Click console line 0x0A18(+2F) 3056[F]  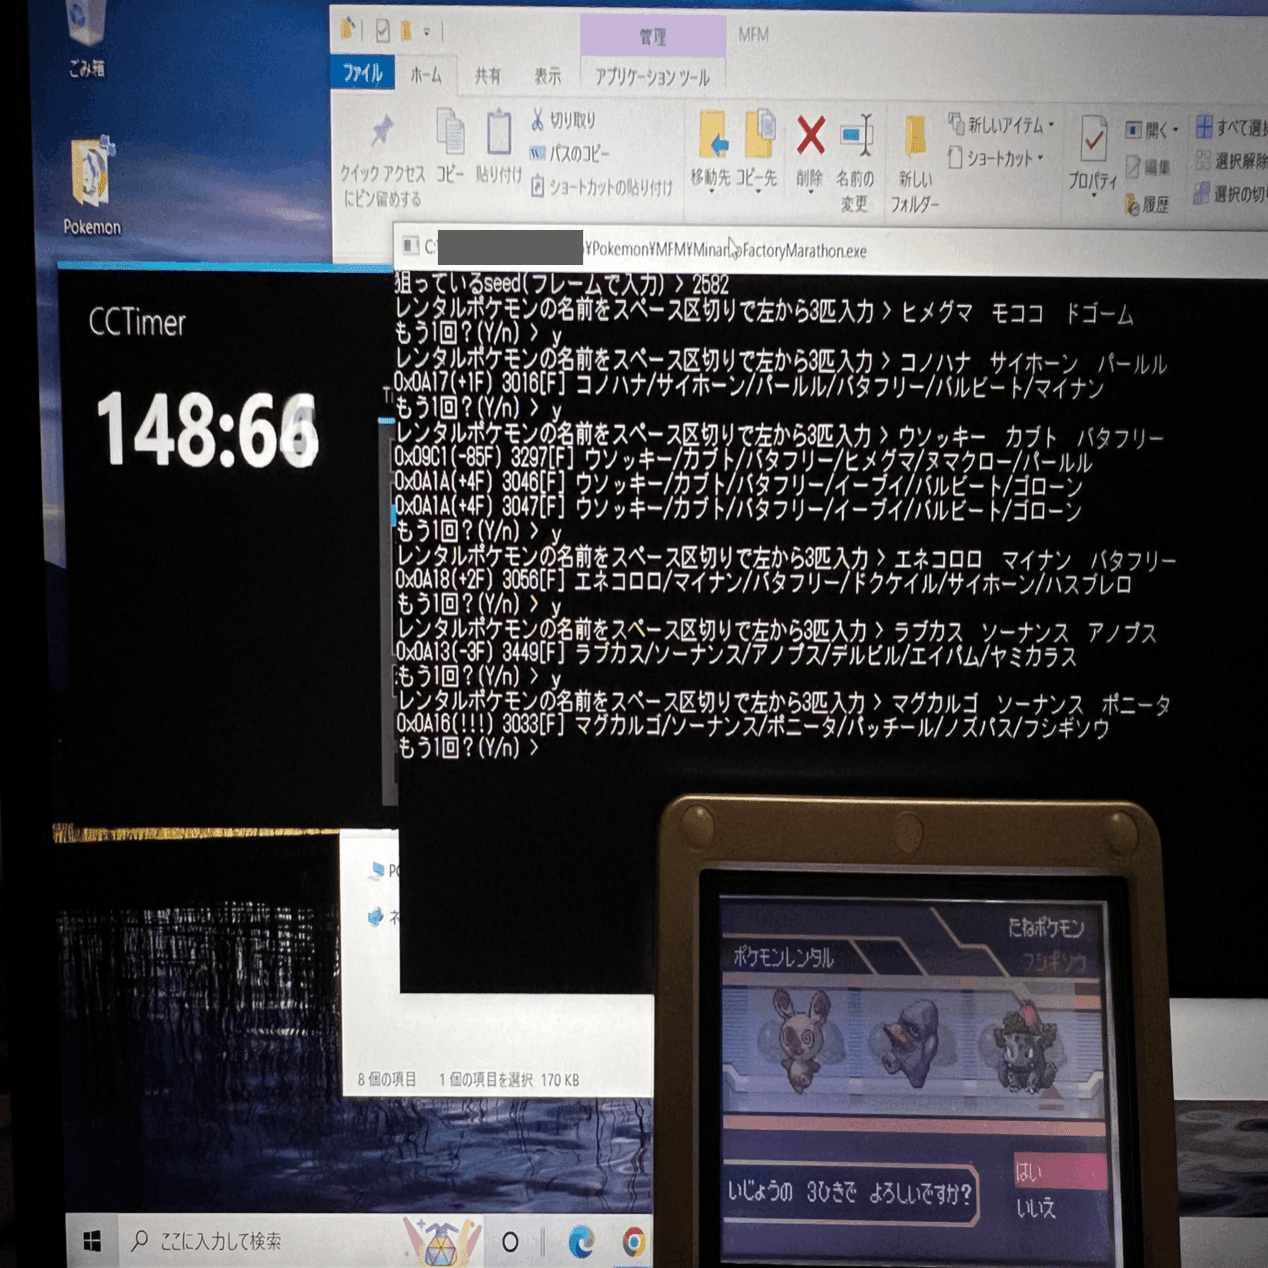[x=763, y=583]
